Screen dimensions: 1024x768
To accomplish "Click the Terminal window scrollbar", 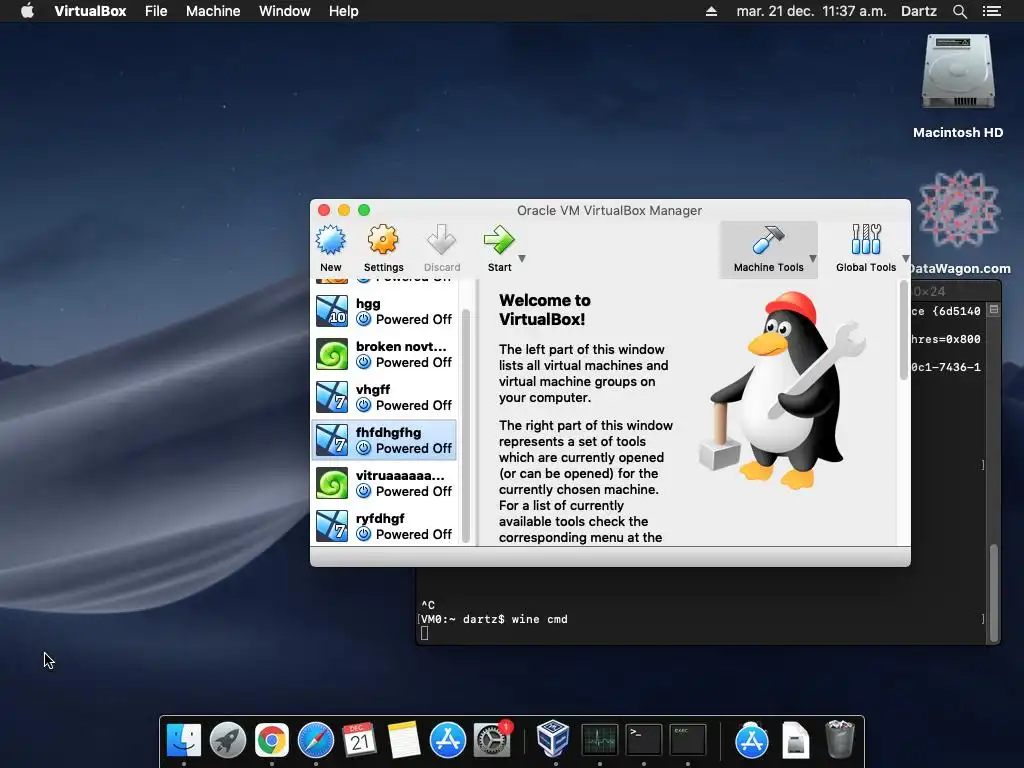I will (994, 592).
